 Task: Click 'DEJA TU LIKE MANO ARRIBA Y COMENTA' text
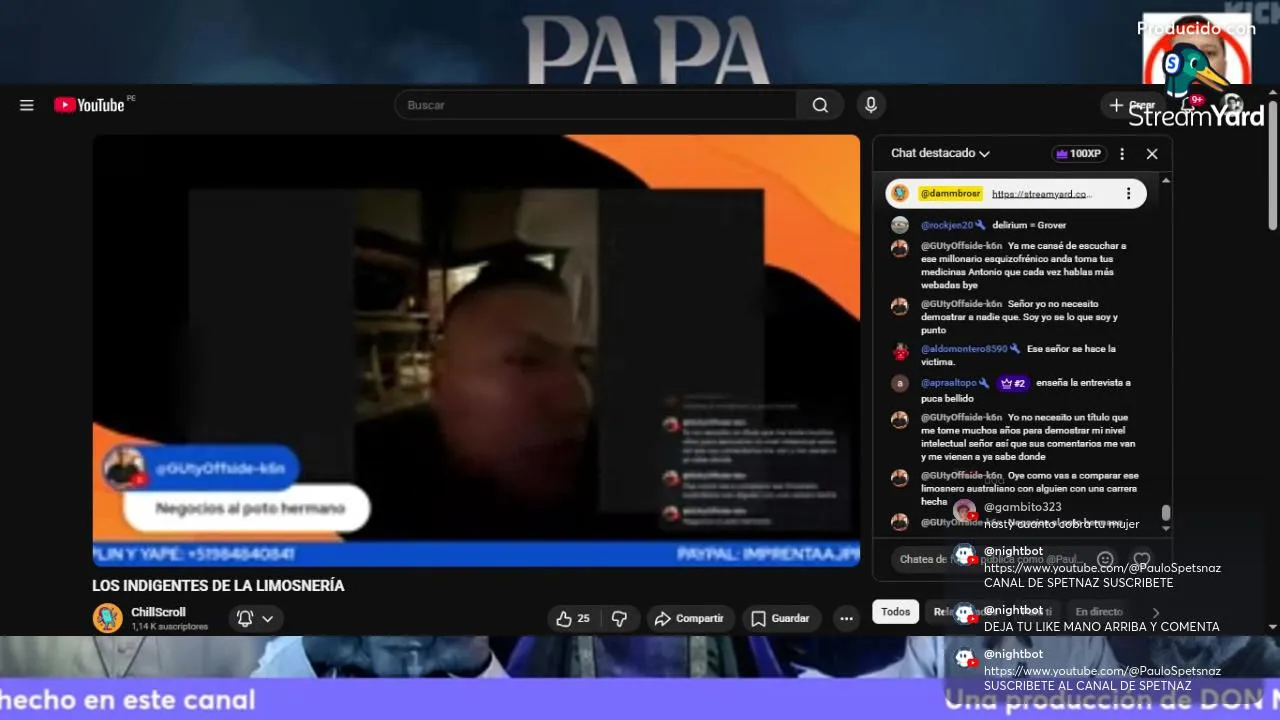(1101, 627)
